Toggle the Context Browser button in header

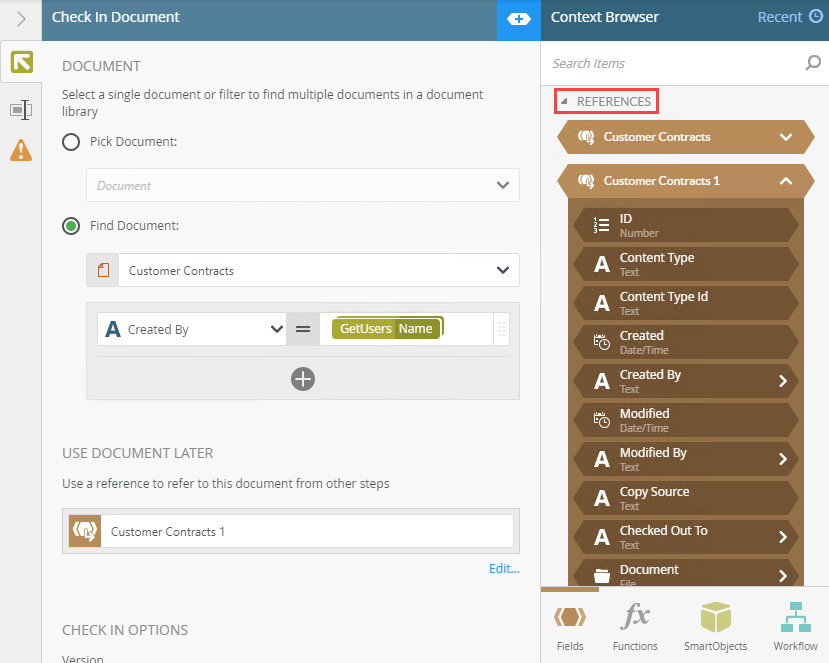click(x=519, y=20)
